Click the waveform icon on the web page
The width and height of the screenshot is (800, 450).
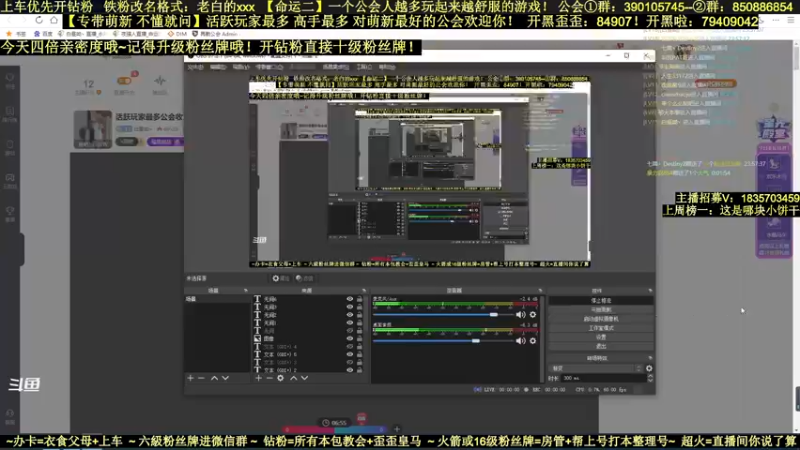pyautogui.click(x=160, y=81)
